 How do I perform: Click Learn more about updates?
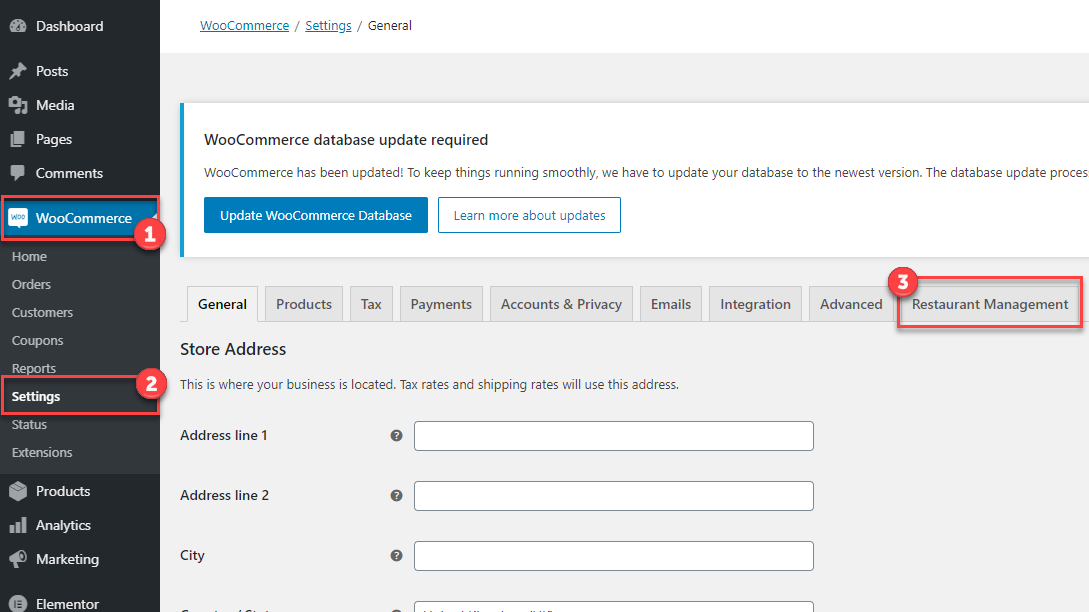529,215
